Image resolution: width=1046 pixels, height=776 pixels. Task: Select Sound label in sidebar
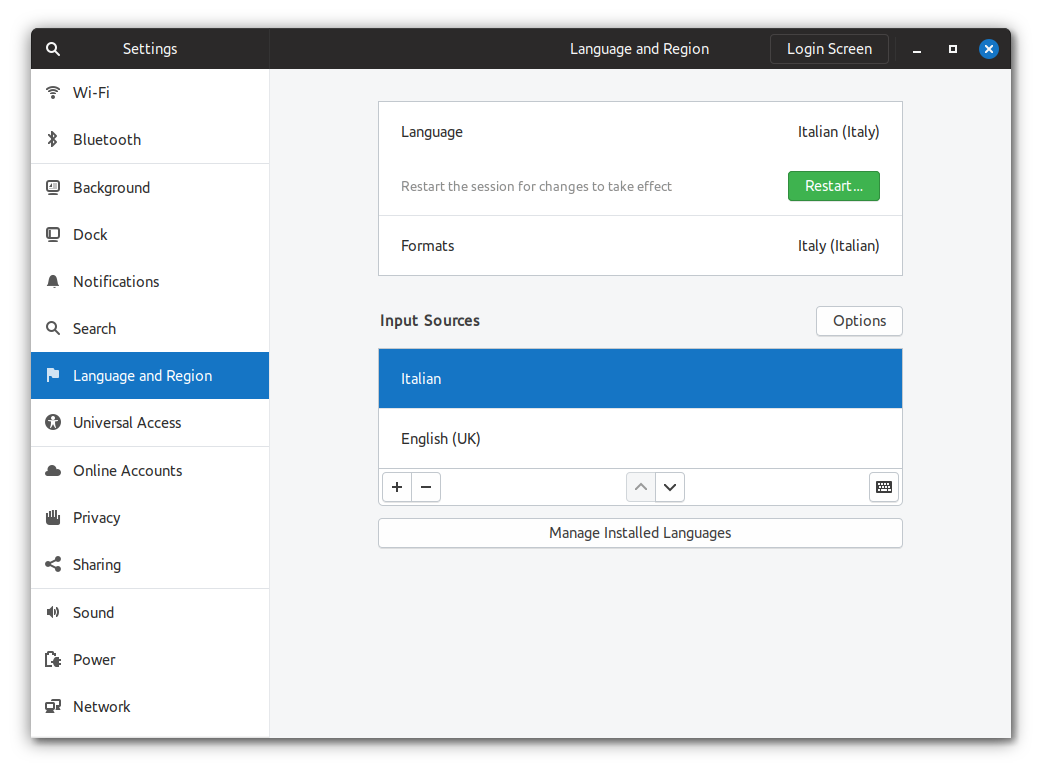click(x=93, y=612)
